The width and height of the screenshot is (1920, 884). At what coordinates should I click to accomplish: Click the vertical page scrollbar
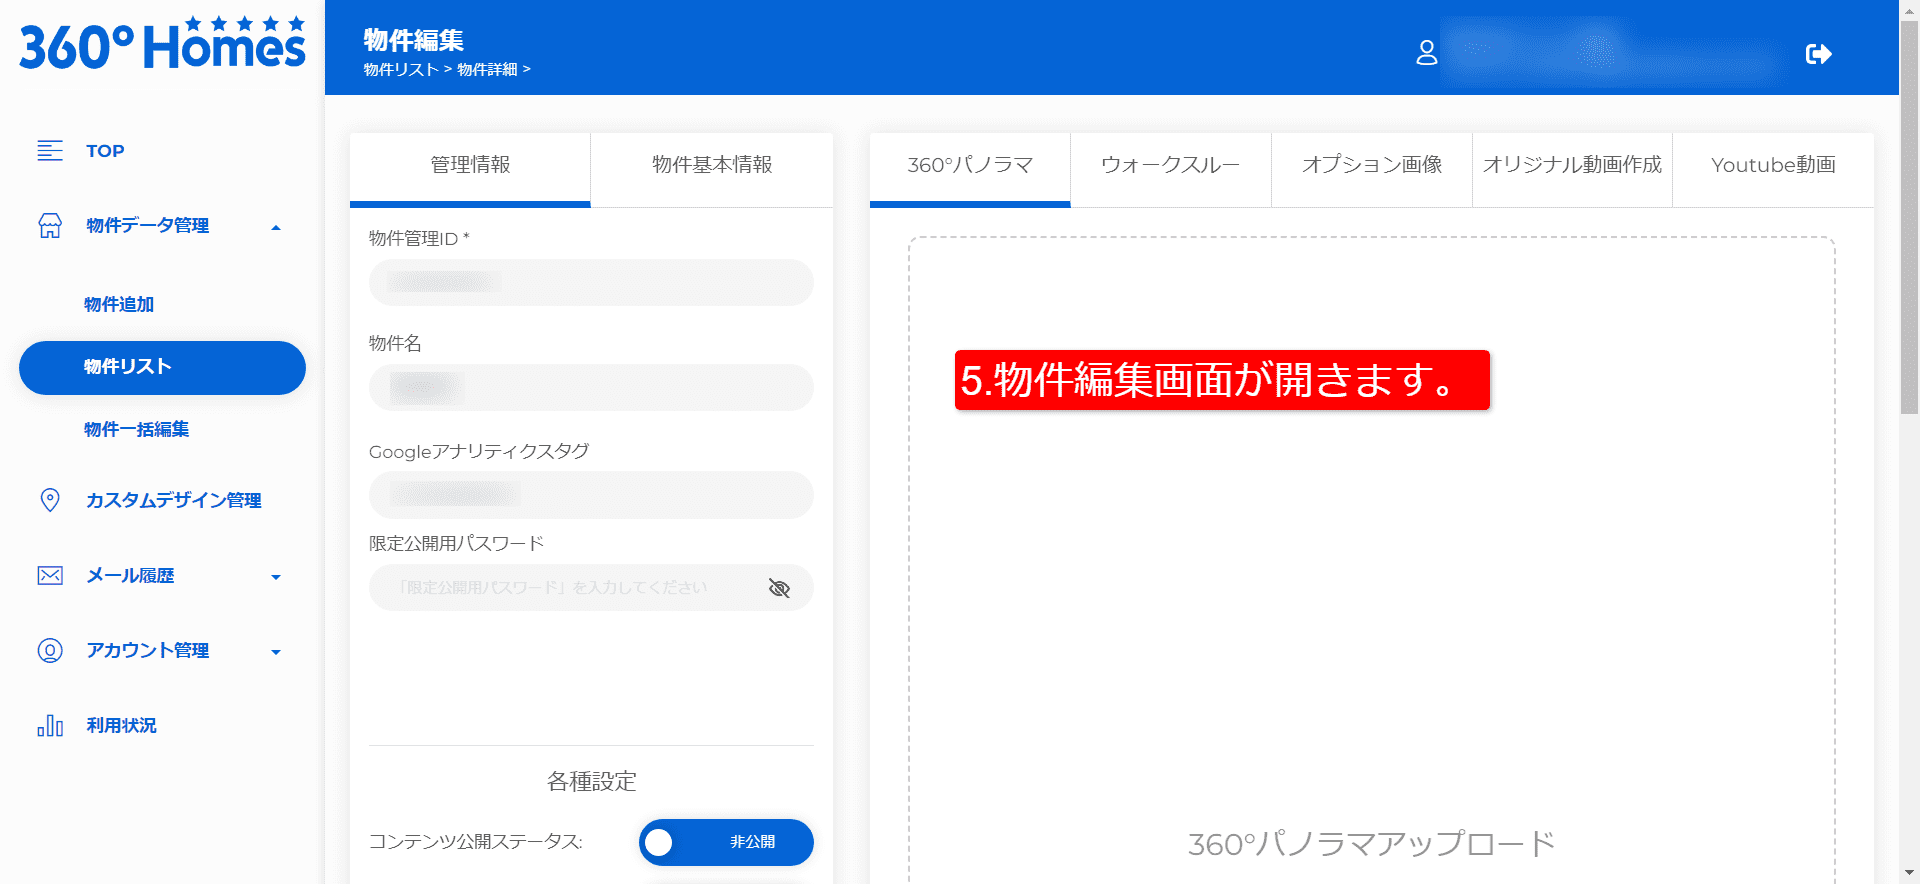coord(1909,220)
